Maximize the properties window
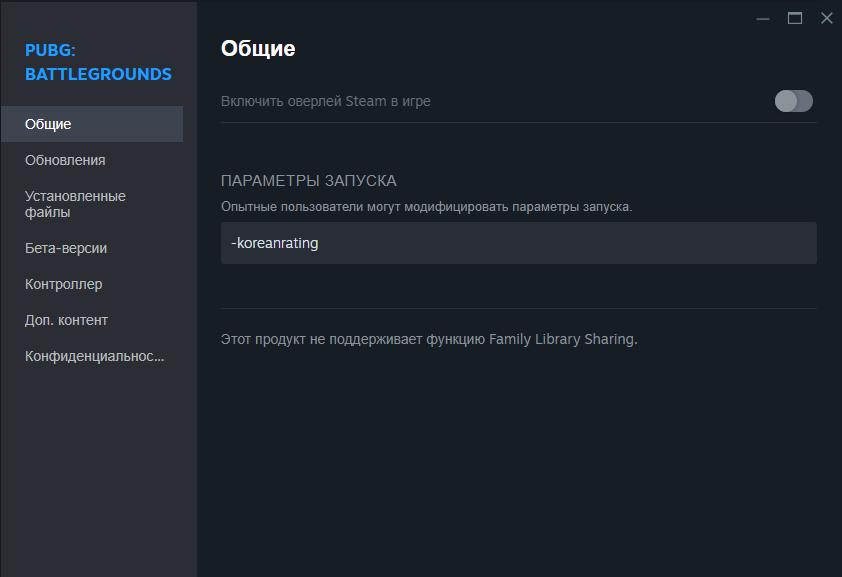 pyautogui.click(x=795, y=18)
